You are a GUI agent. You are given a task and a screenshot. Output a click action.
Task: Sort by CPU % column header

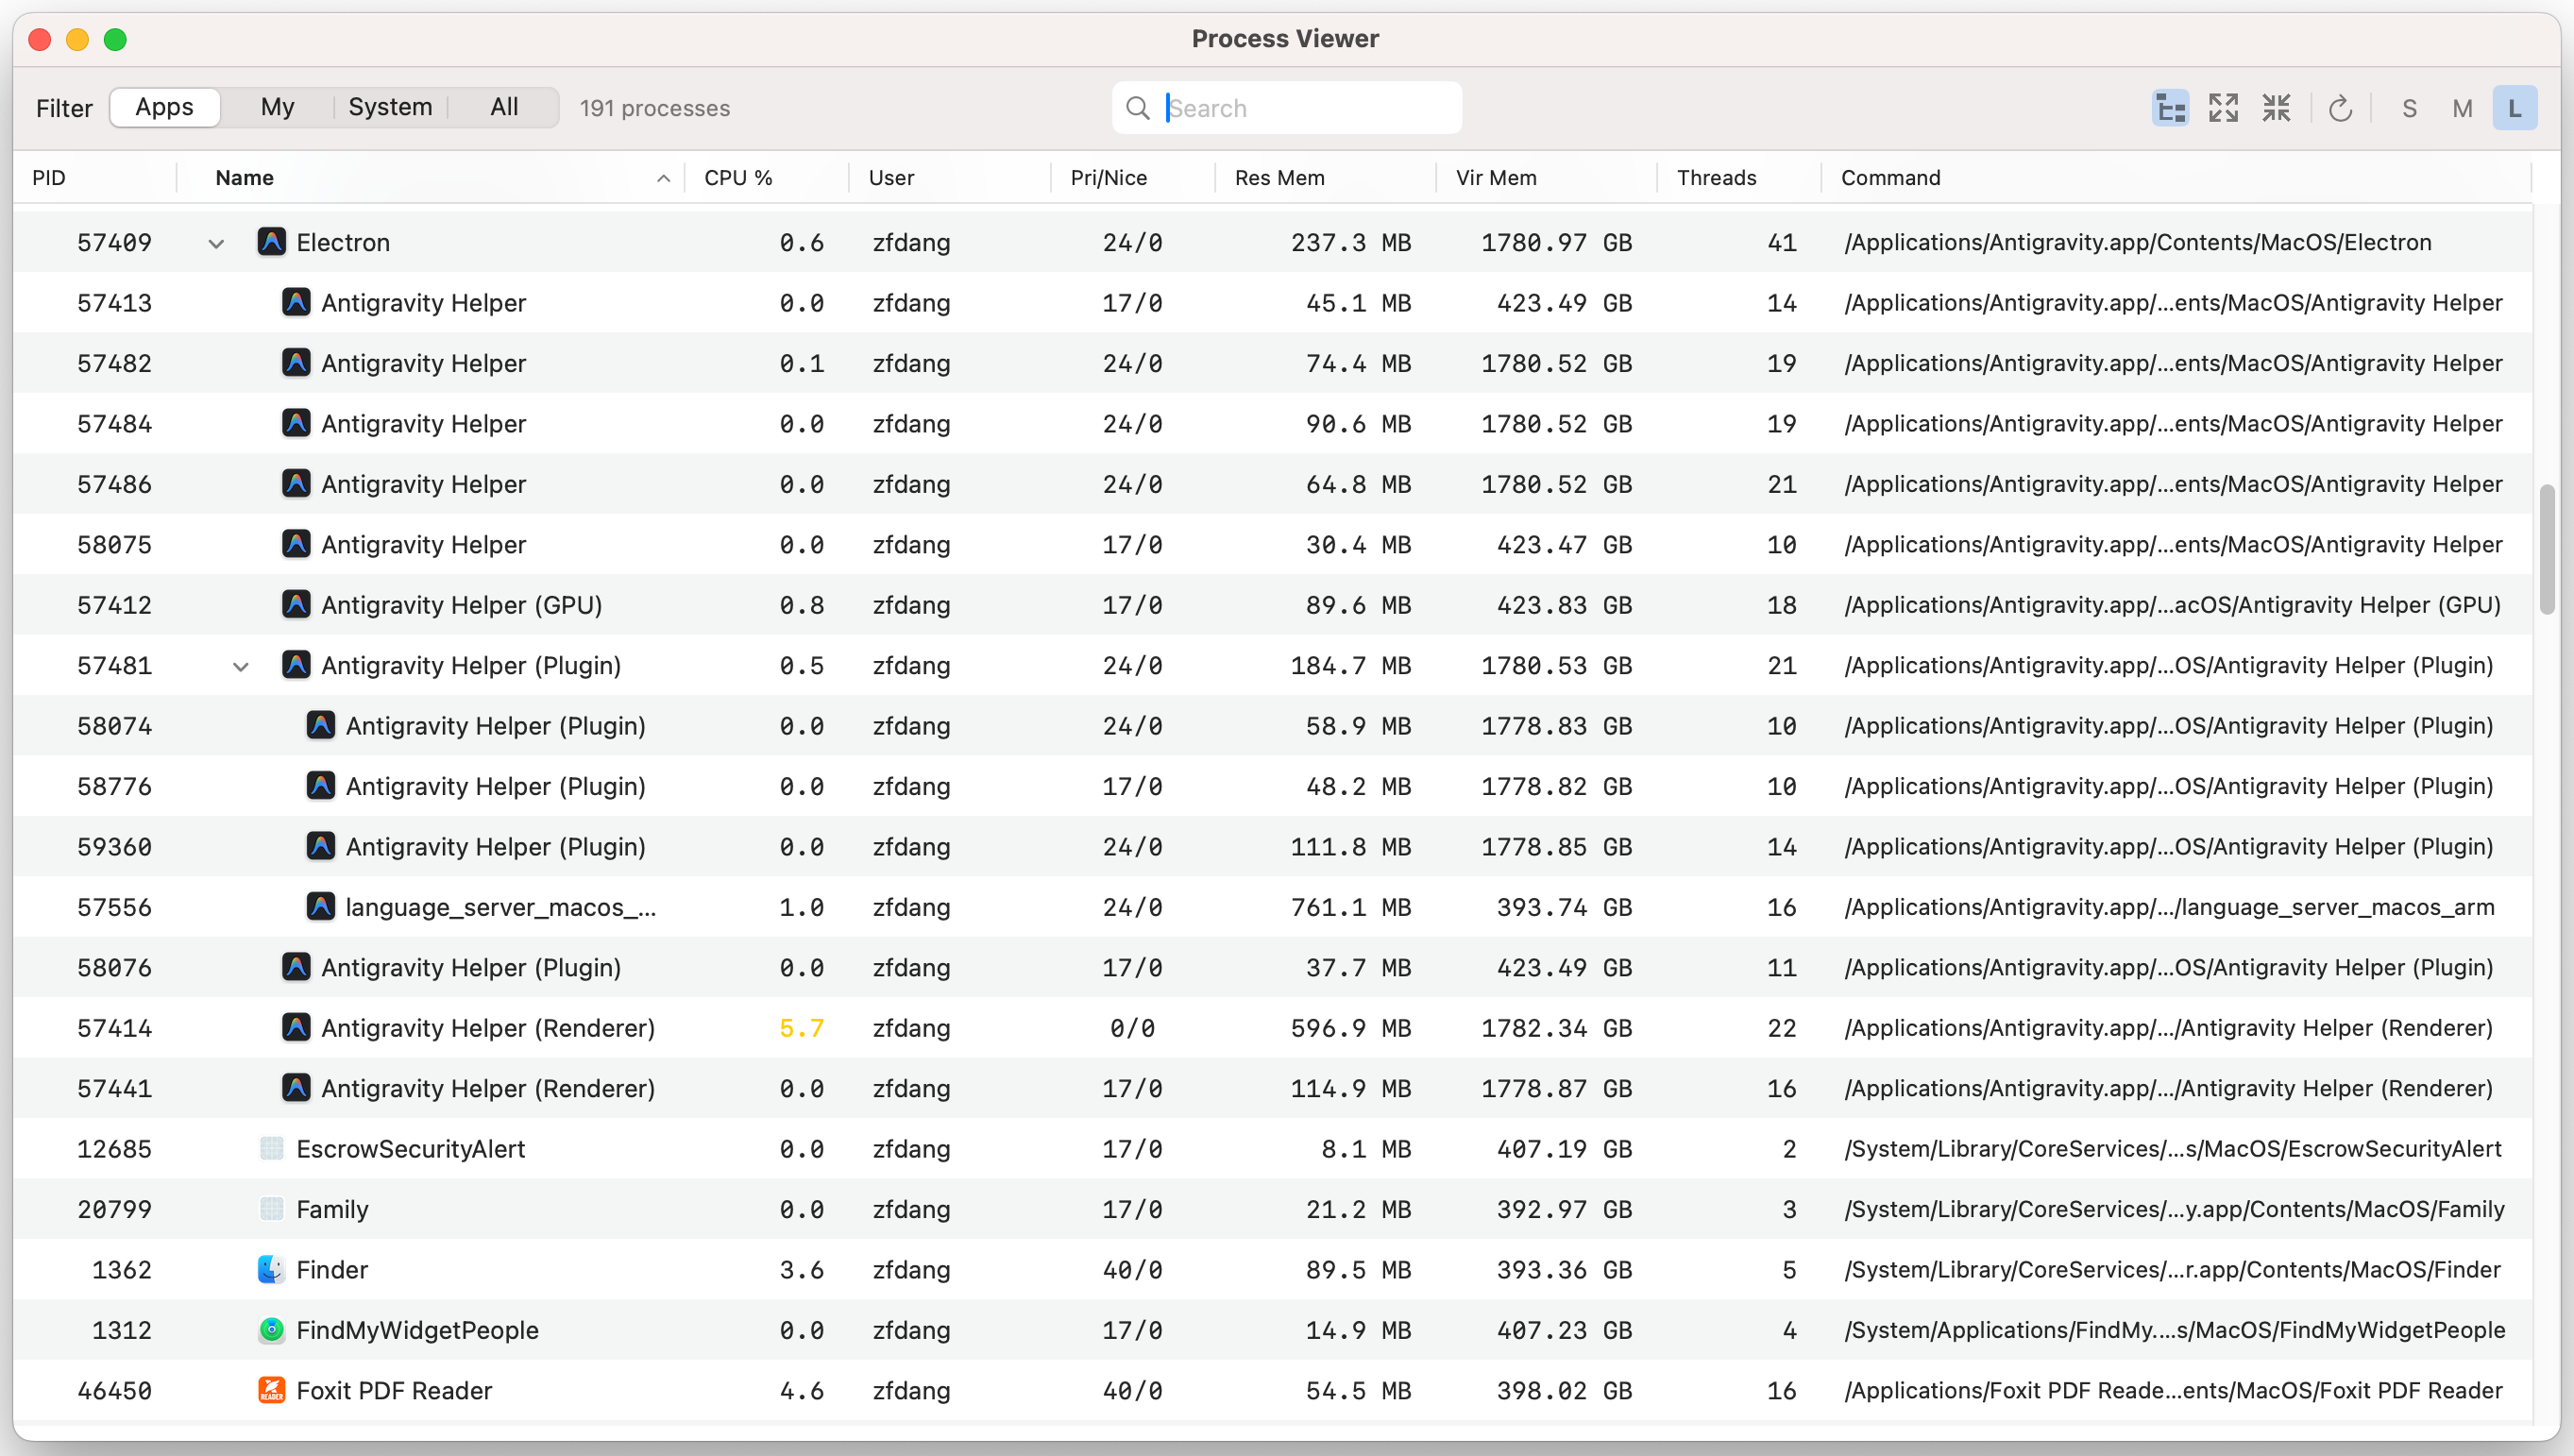pyautogui.click(x=738, y=178)
